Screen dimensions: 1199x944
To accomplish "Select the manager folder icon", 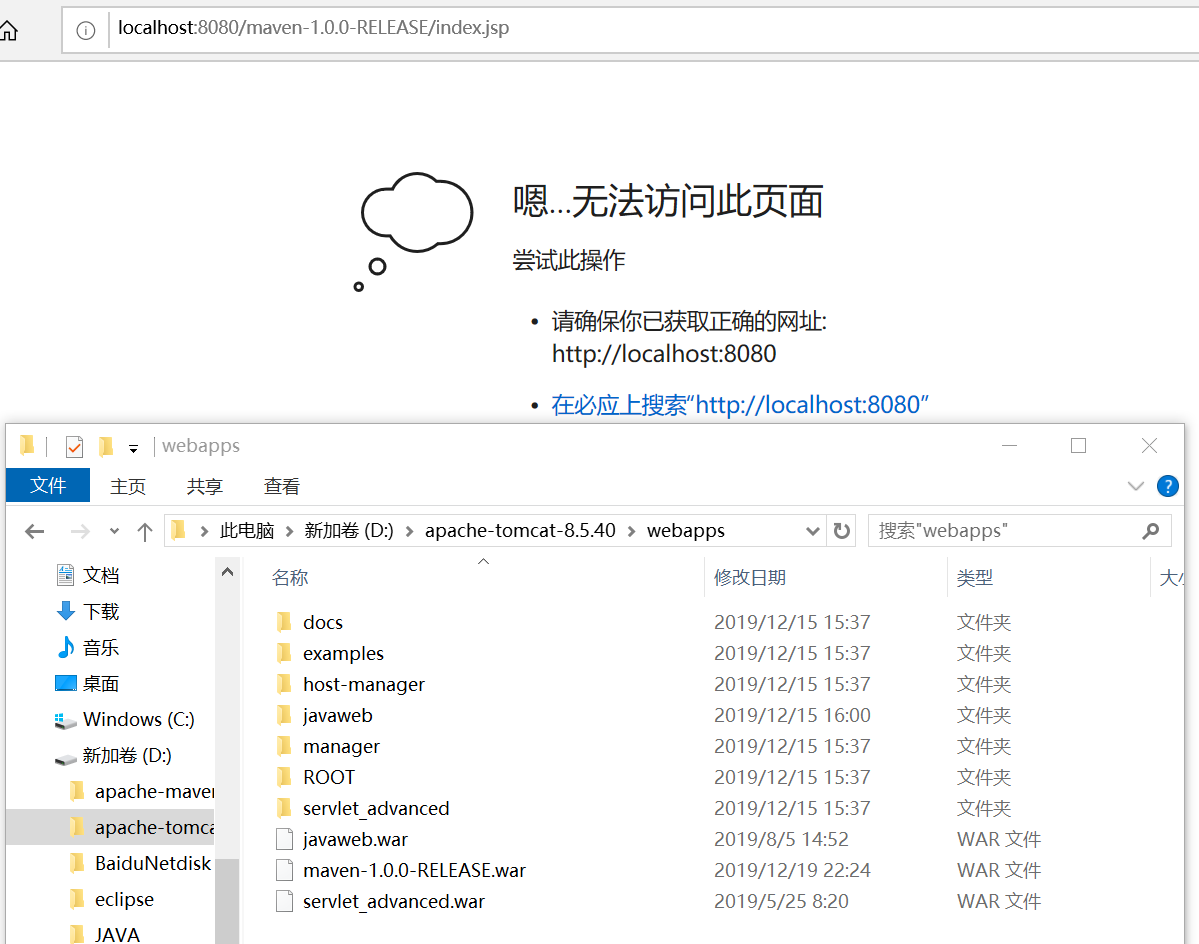I will (284, 746).
